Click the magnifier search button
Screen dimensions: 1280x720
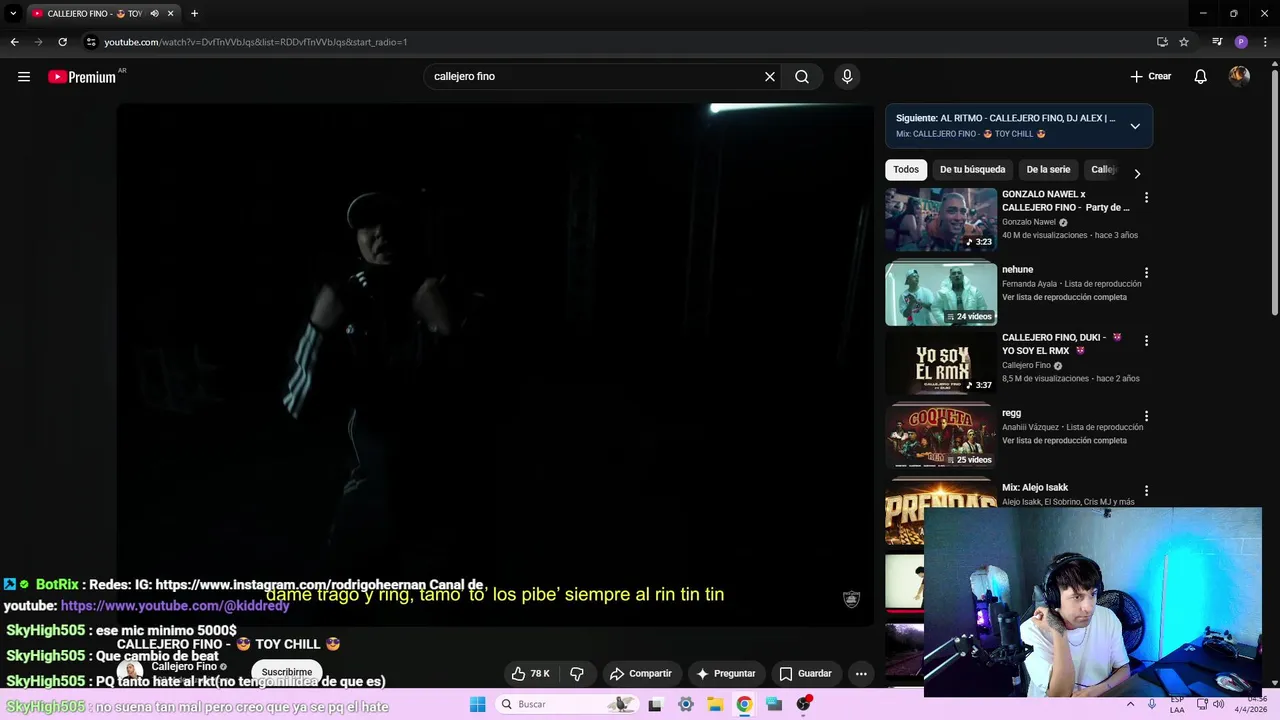(x=802, y=77)
